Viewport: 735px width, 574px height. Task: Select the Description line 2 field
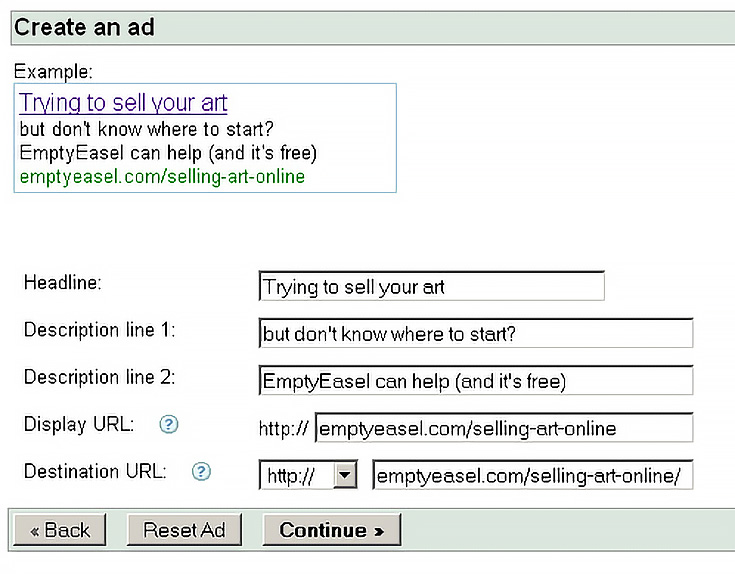tap(476, 380)
